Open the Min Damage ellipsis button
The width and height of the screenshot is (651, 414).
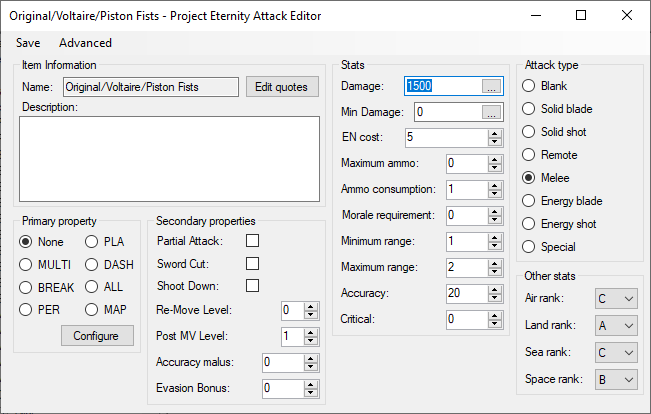click(491, 112)
